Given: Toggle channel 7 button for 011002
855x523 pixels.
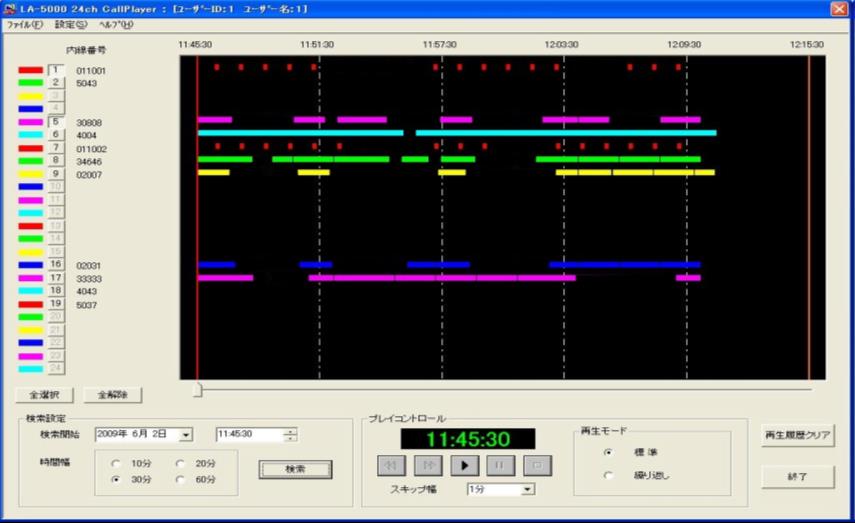Looking at the screenshot, I should [56, 148].
